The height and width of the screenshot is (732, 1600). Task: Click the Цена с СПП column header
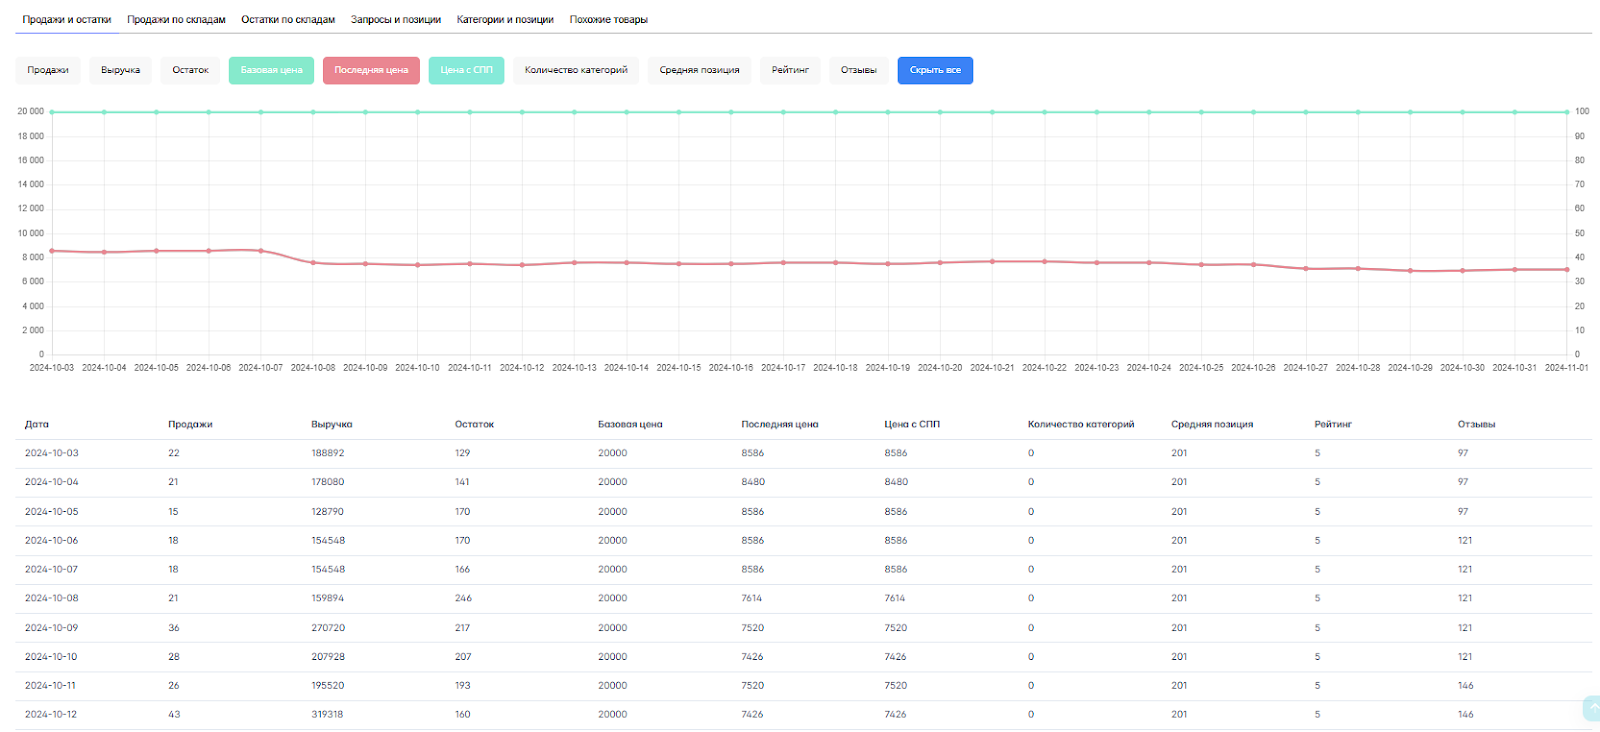pos(912,424)
